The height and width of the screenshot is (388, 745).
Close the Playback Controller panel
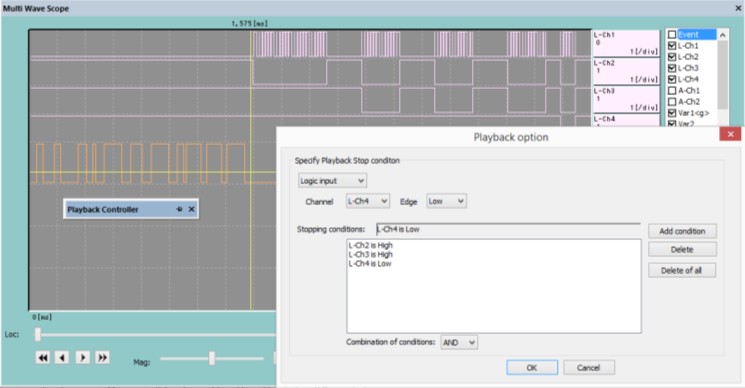[x=191, y=209]
